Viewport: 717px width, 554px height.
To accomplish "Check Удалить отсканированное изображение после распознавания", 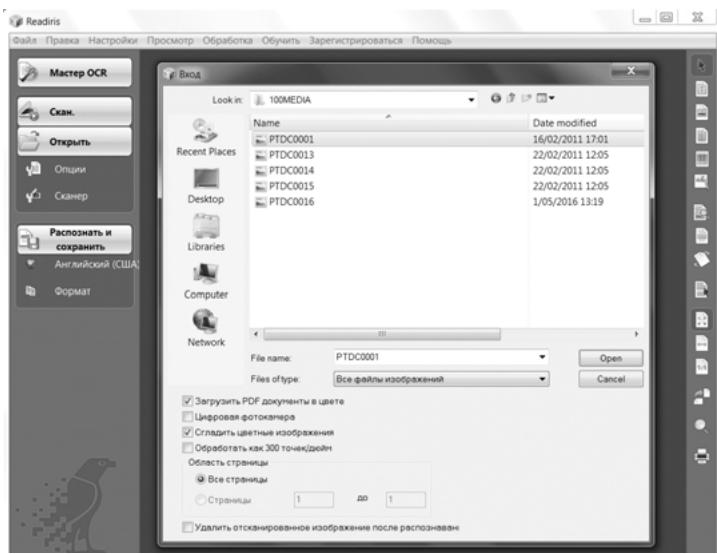I will [x=187, y=527].
